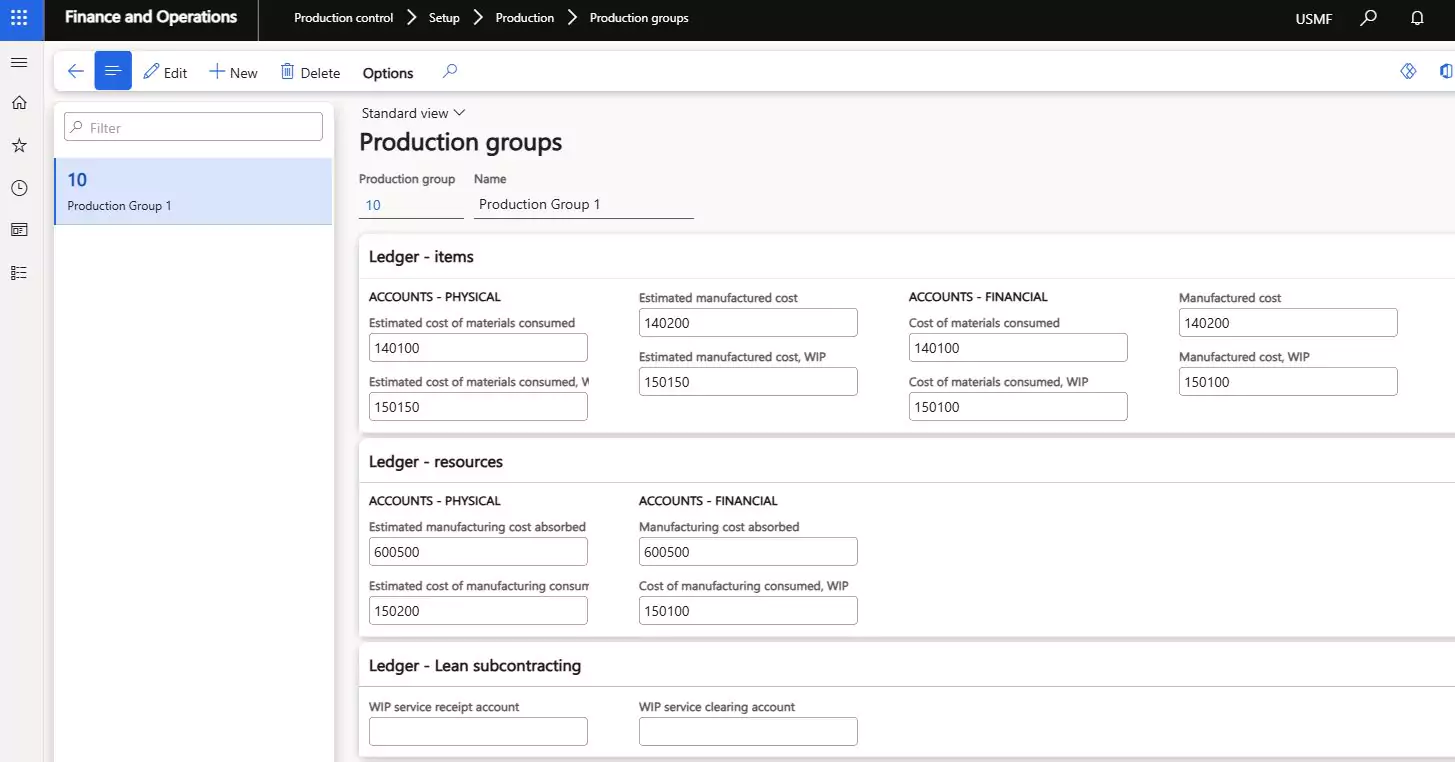
Task: Open the Options menu
Action: click(x=388, y=73)
